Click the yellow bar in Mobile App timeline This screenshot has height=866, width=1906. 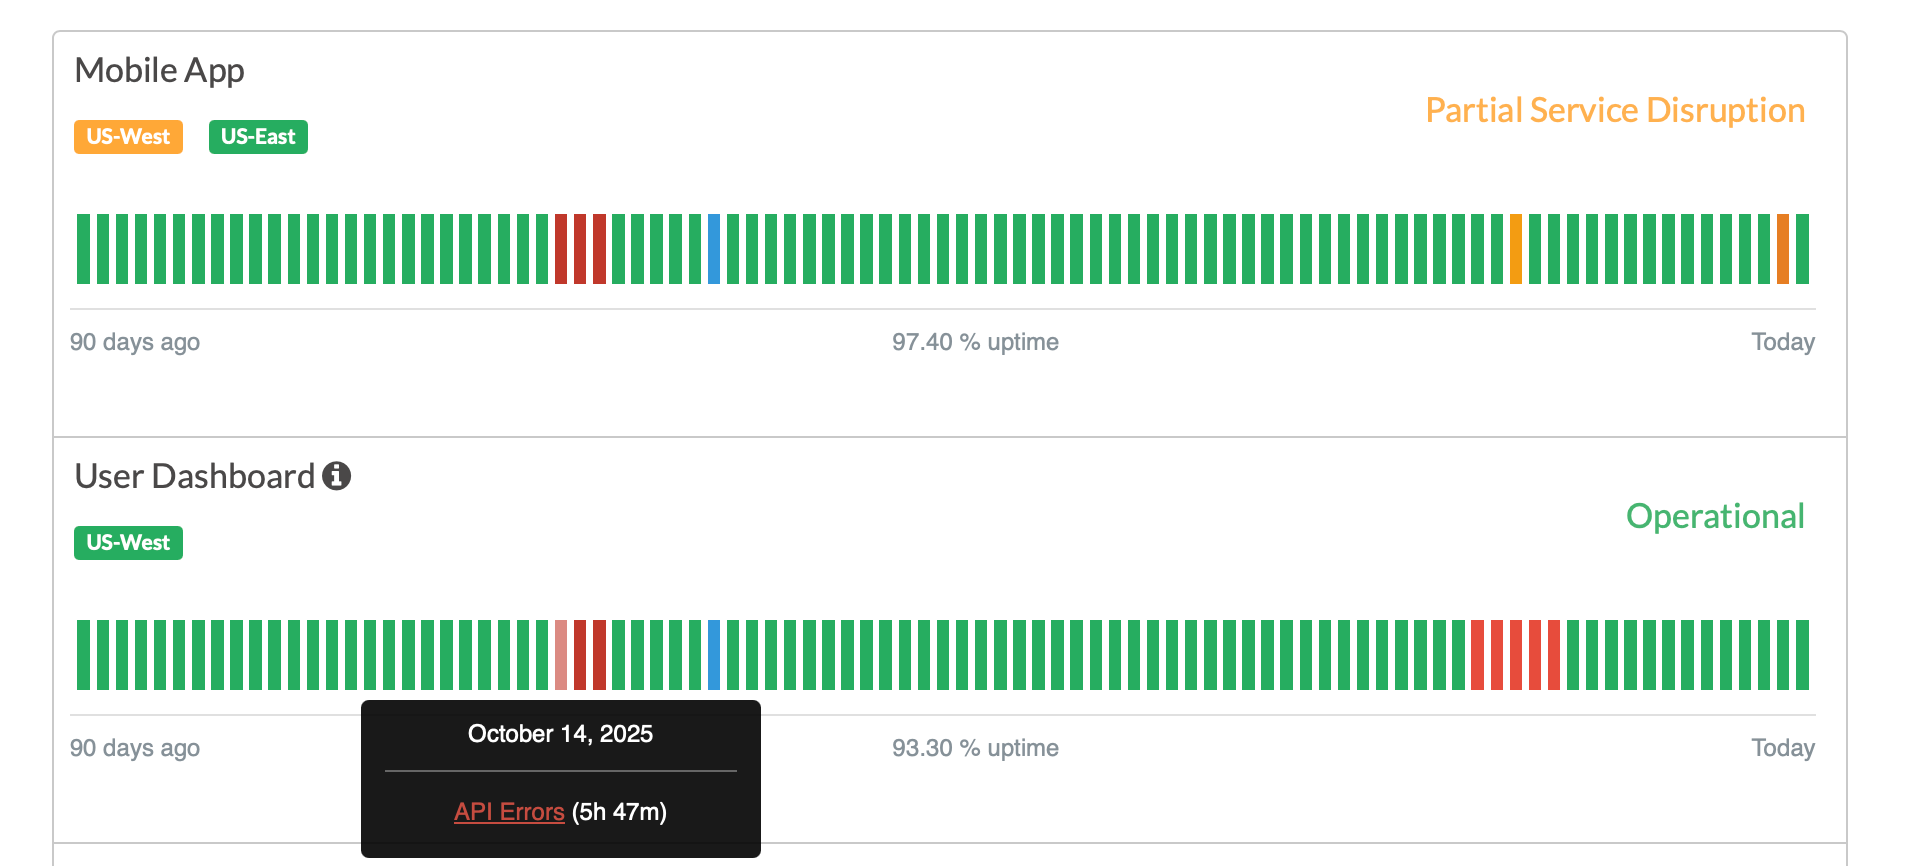[x=1516, y=249]
